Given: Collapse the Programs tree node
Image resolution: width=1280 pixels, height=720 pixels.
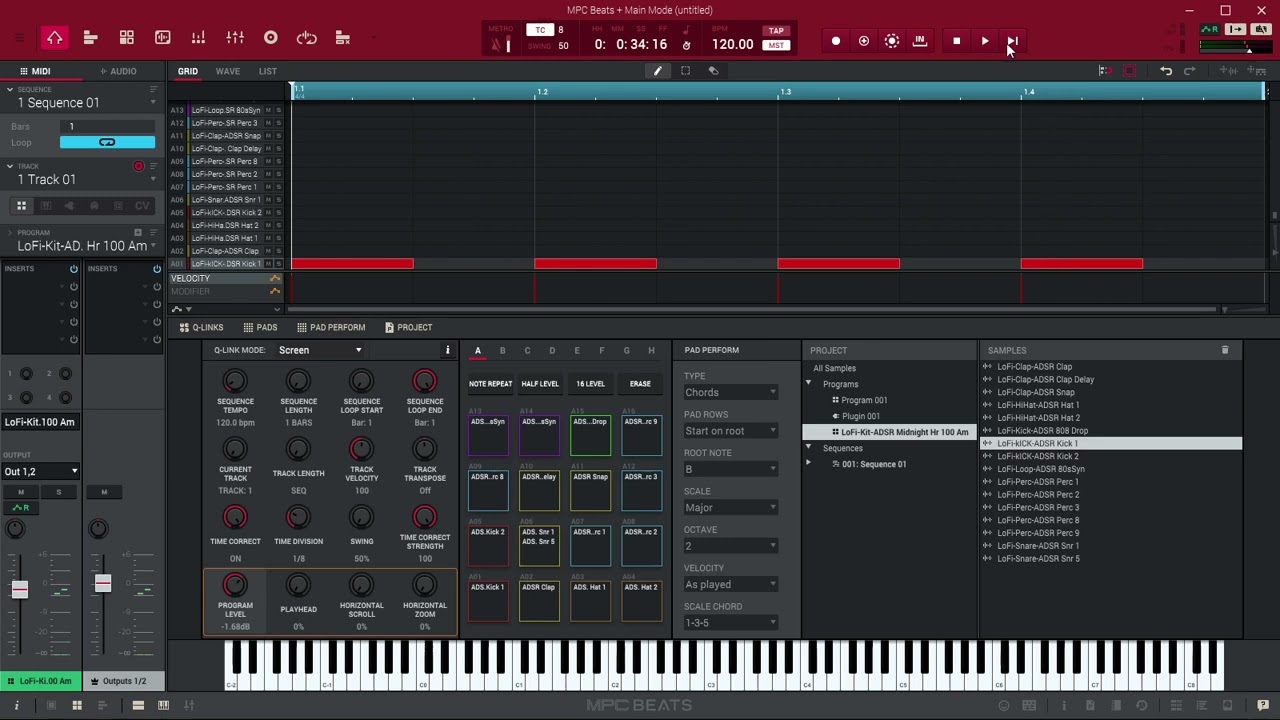Looking at the screenshot, I should (x=809, y=384).
